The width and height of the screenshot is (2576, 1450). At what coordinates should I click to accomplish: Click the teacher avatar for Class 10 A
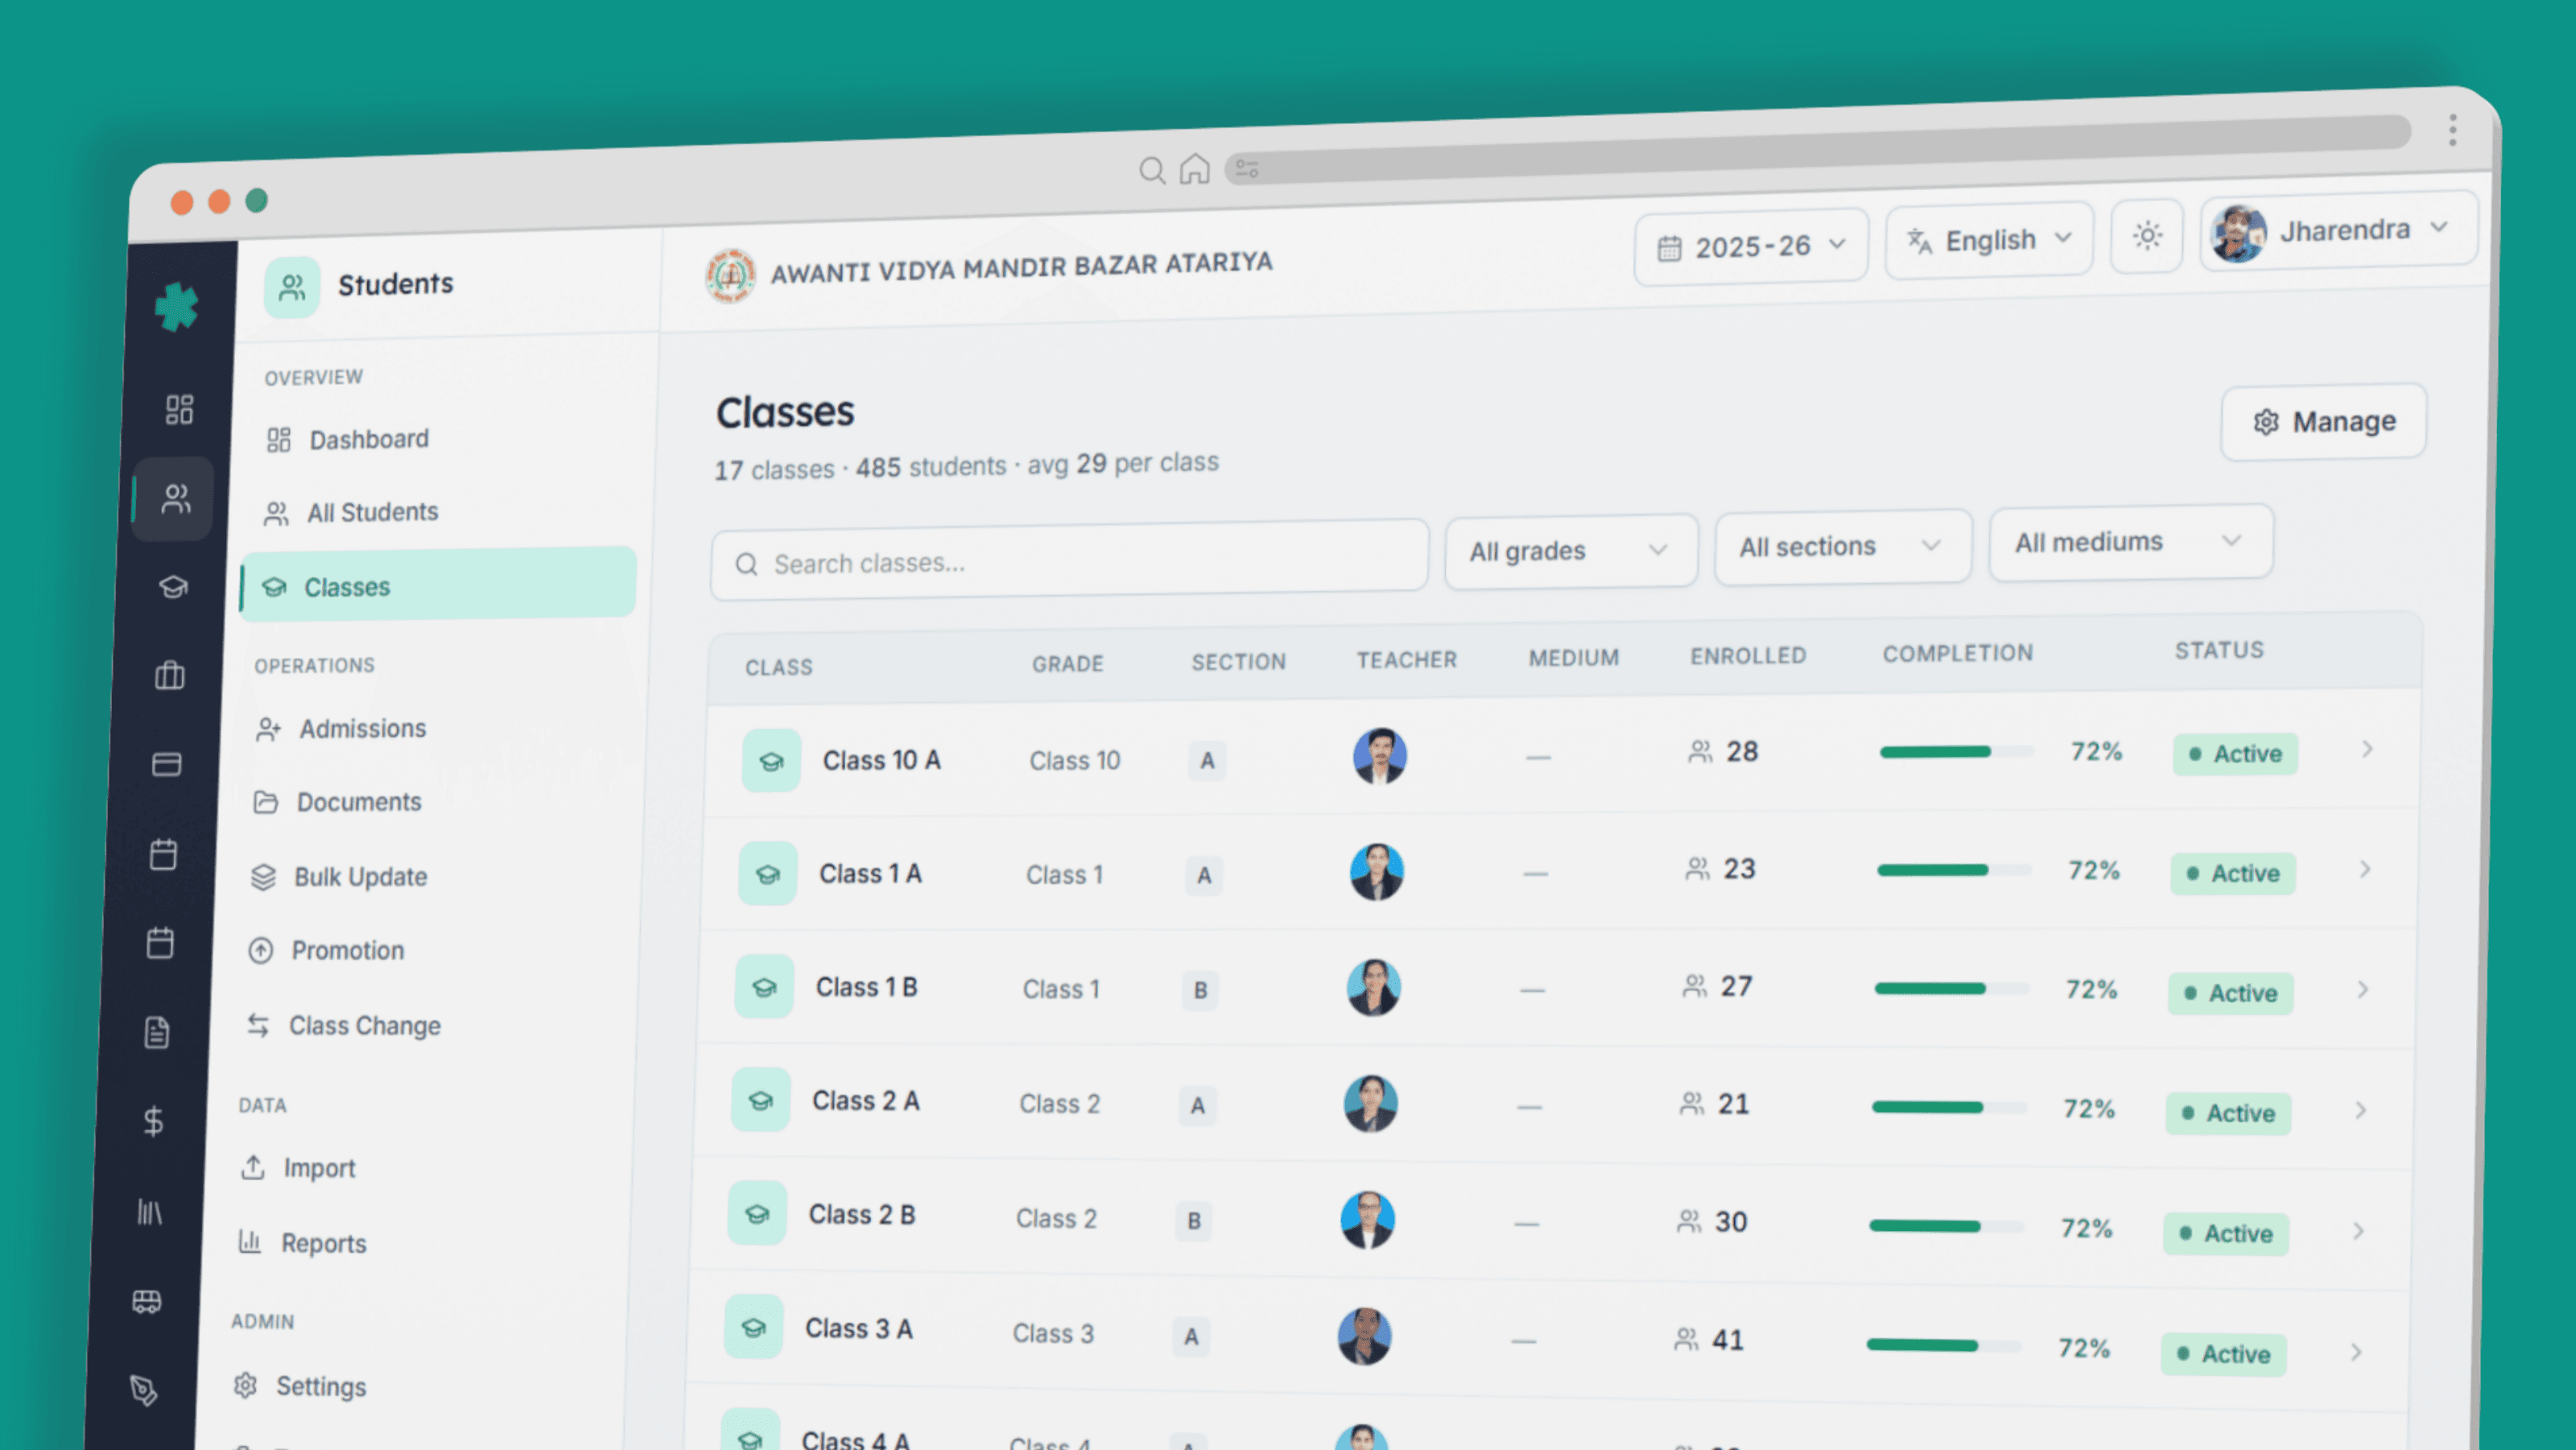click(x=1380, y=755)
